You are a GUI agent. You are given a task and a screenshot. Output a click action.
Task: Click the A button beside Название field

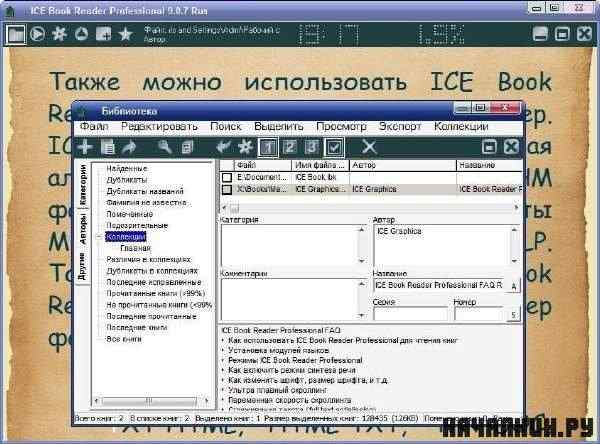point(514,286)
